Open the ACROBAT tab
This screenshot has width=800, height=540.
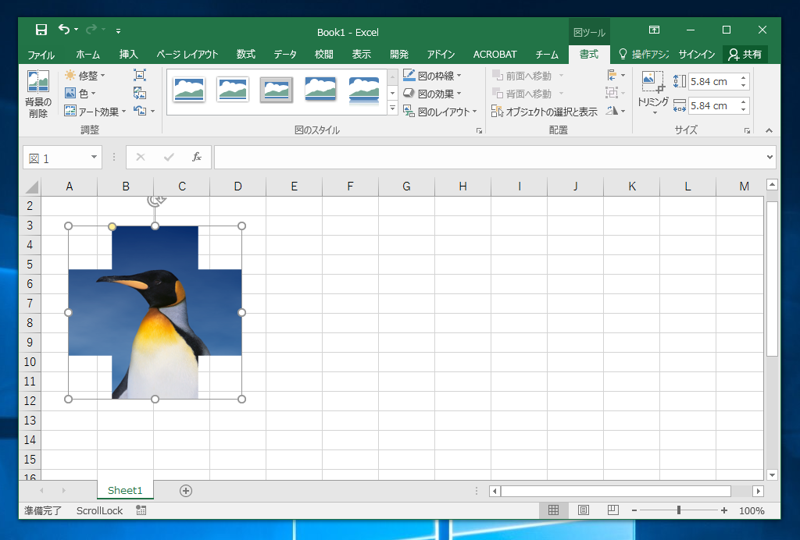tap(494, 54)
